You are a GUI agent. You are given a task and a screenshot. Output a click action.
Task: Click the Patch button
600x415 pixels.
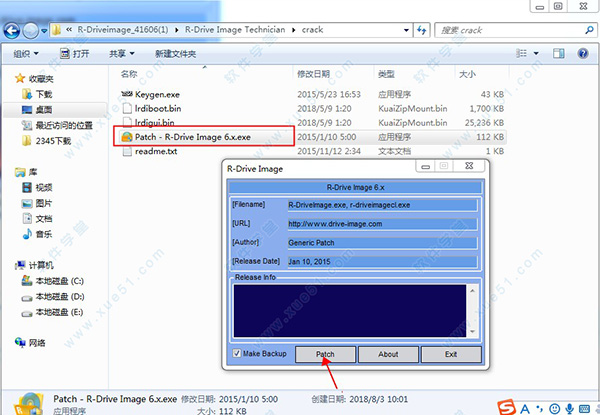pyautogui.click(x=325, y=354)
